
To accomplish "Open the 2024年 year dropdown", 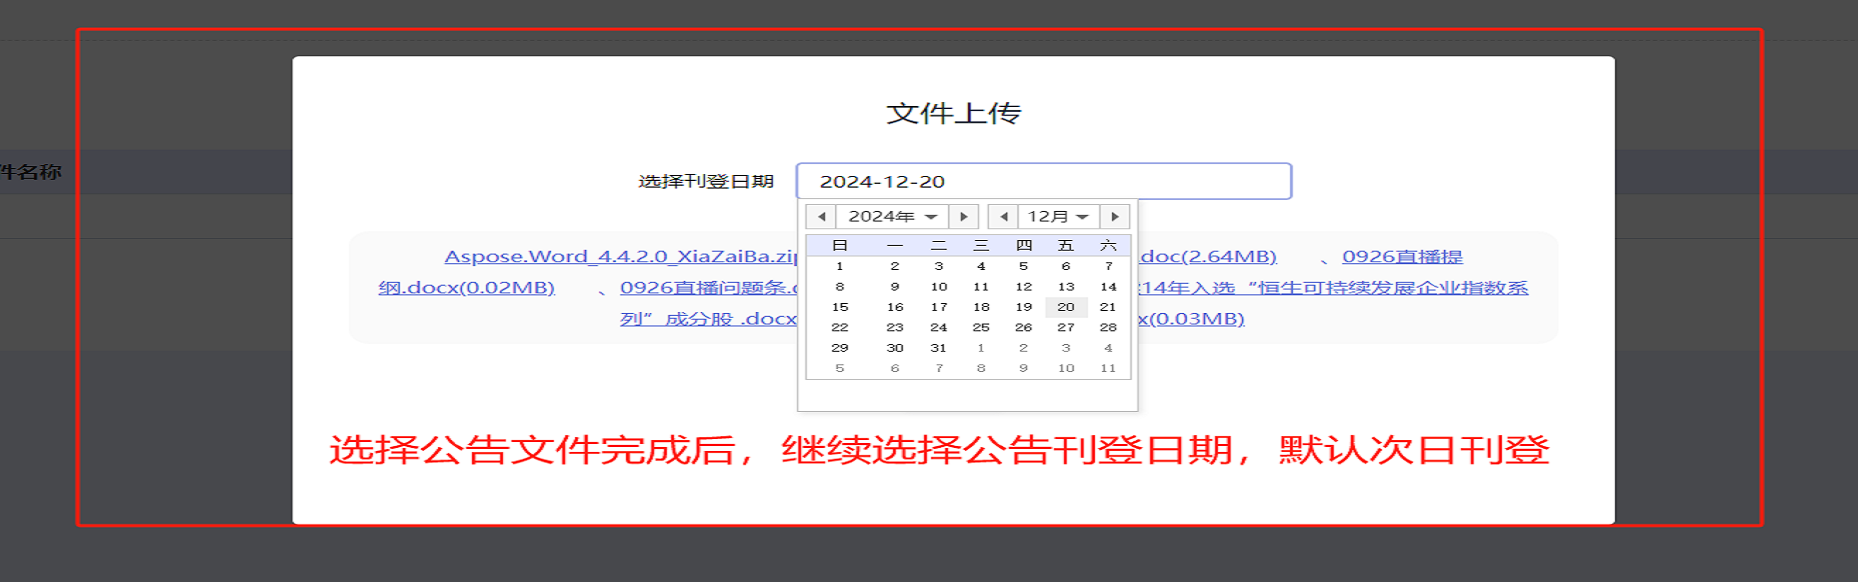I will pos(892,217).
